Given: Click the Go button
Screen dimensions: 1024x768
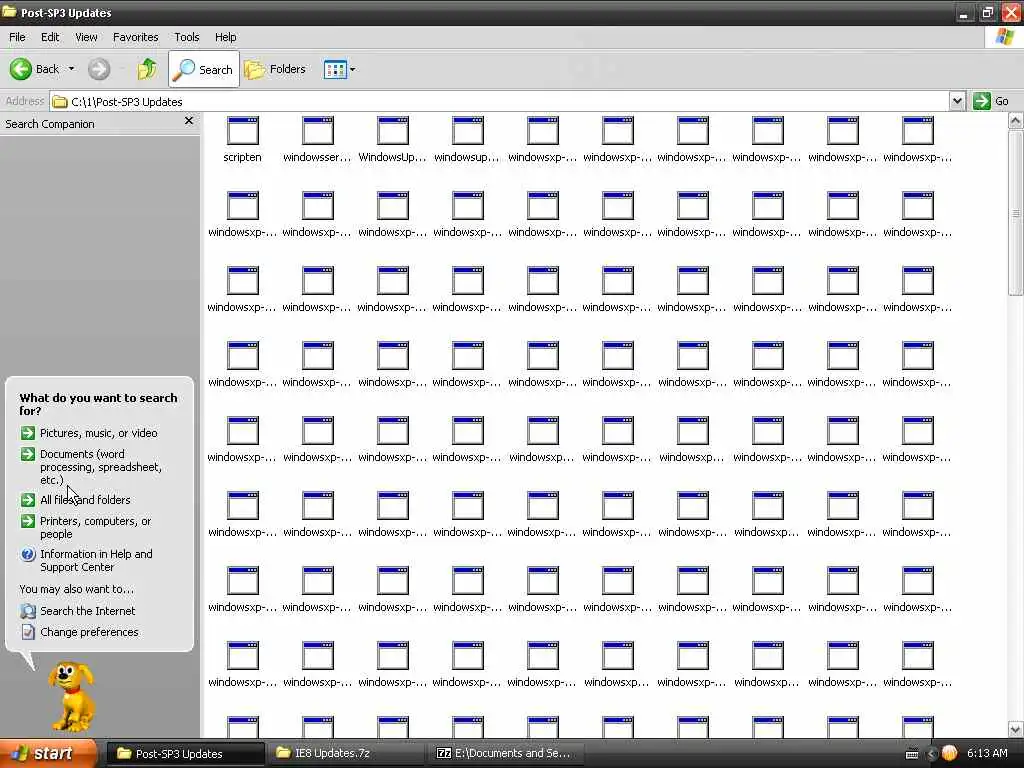Looking at the screenshot, I should [x=991, y=101].
